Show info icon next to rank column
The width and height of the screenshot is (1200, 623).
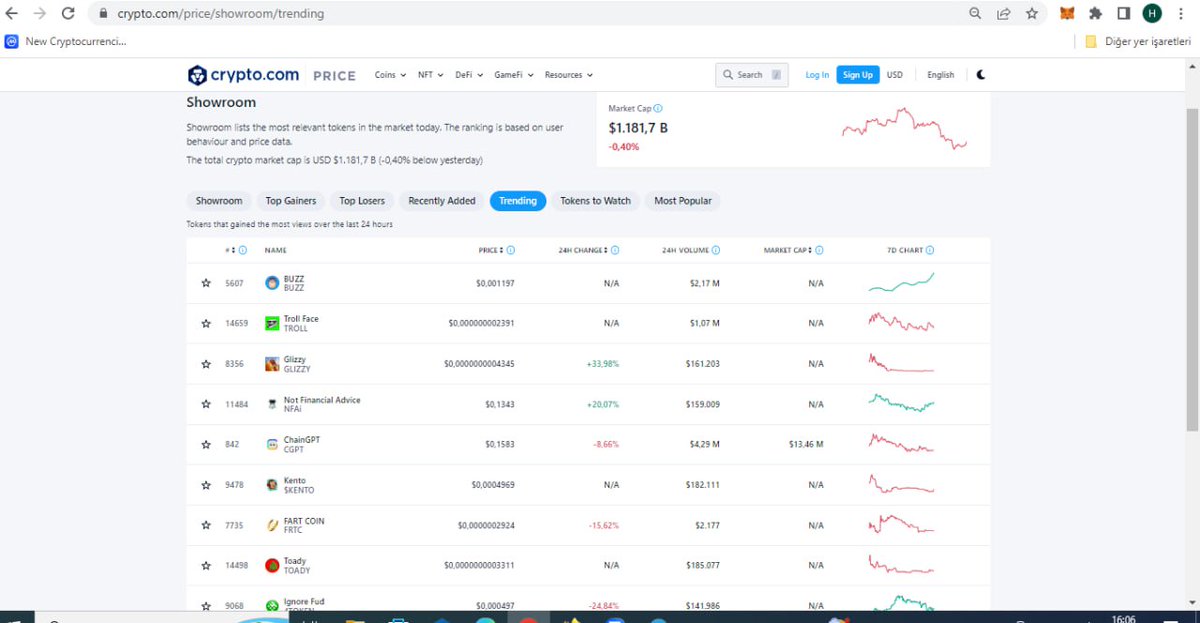243,250
